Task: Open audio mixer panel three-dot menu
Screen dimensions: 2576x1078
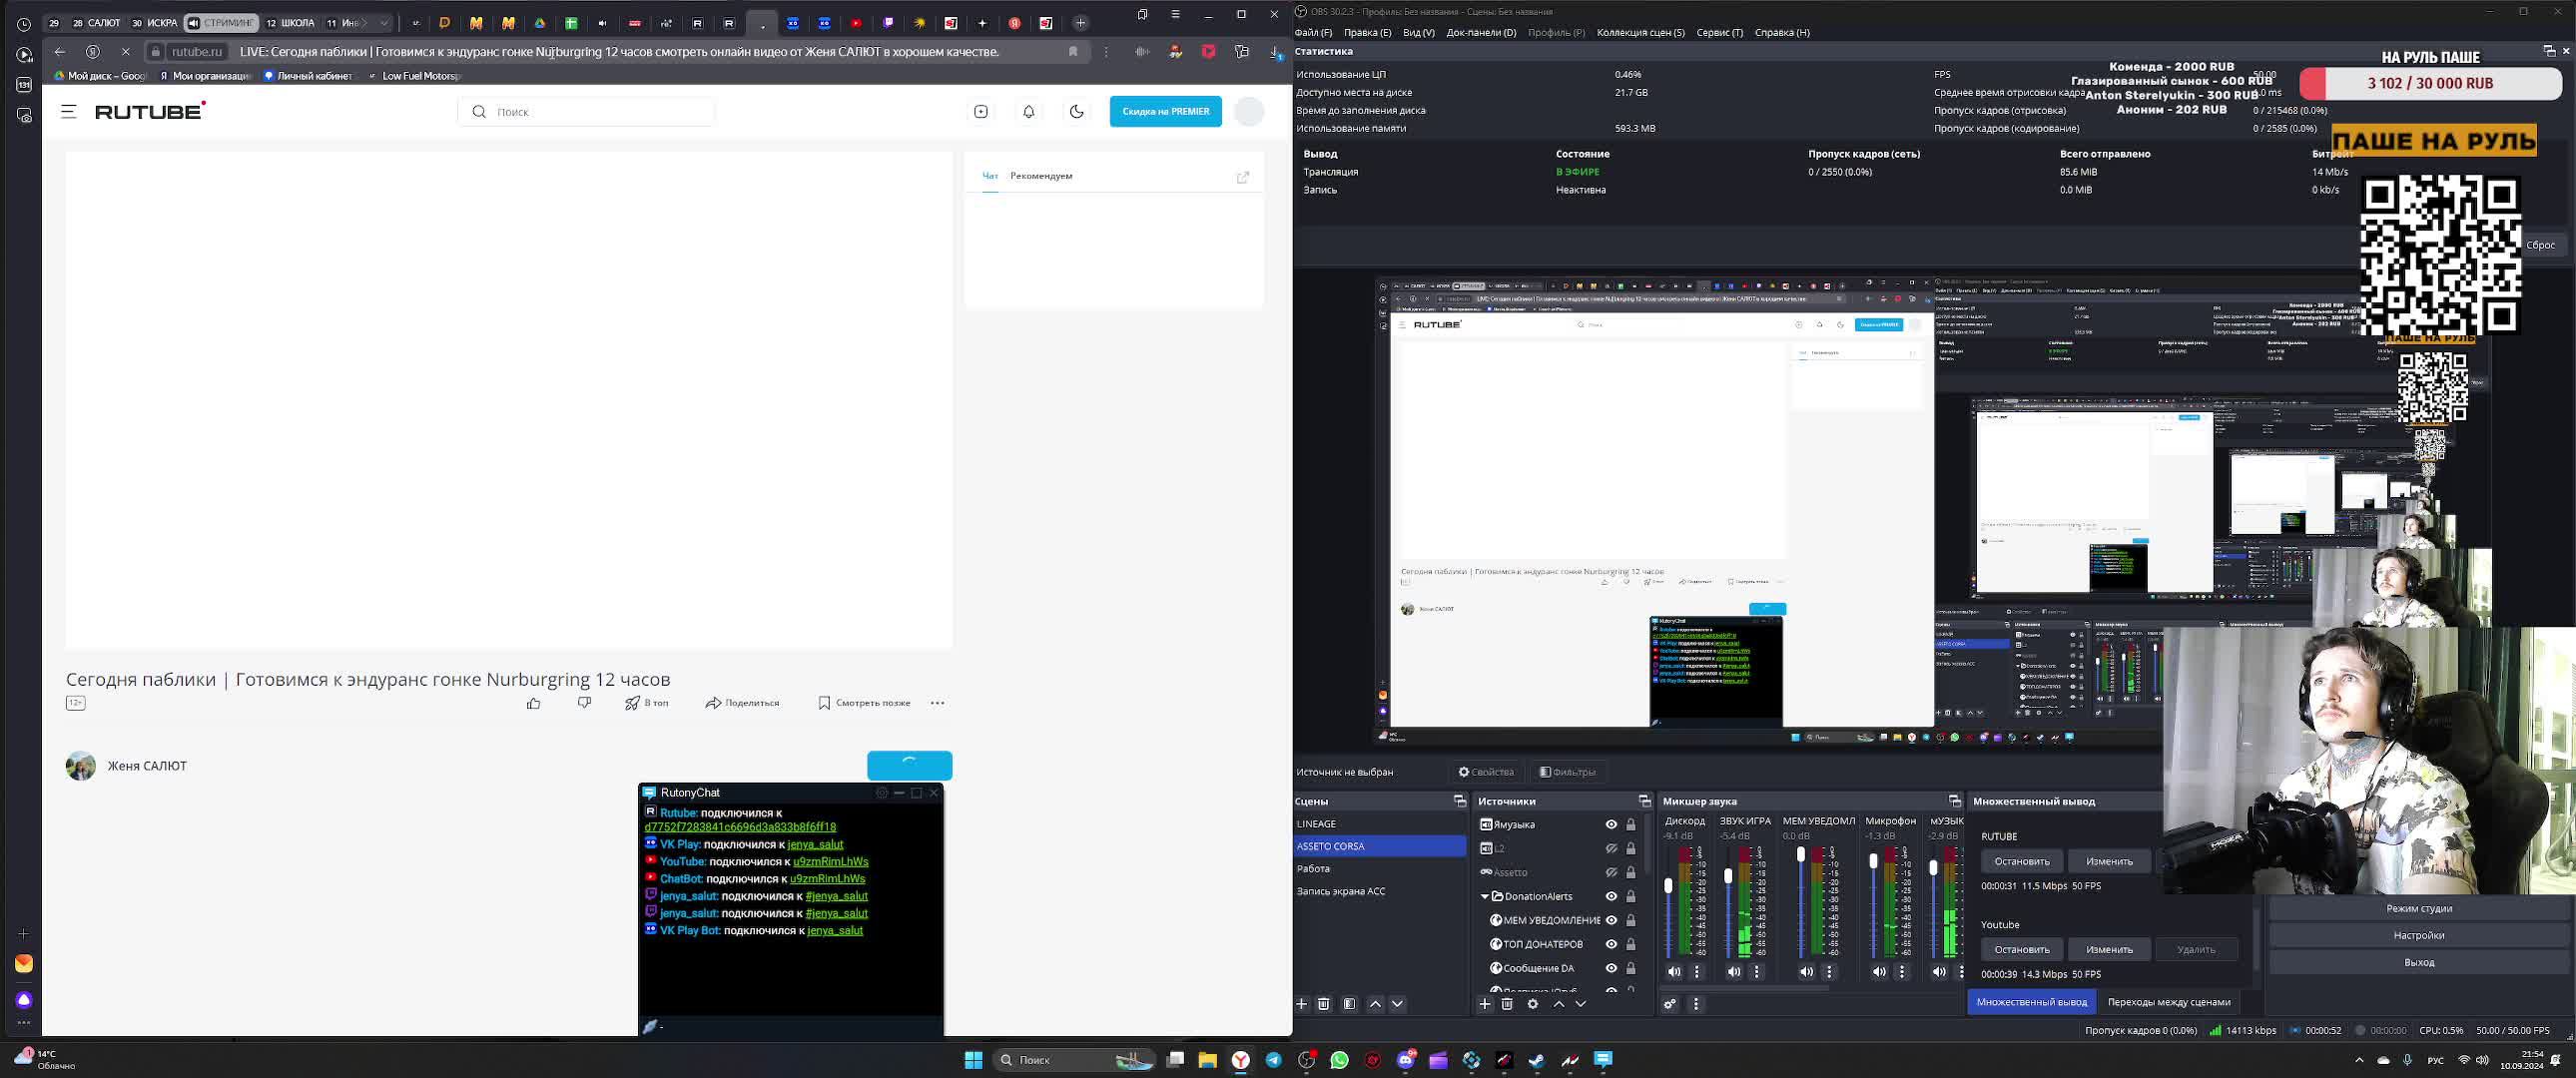Action: [1696, 1004]
